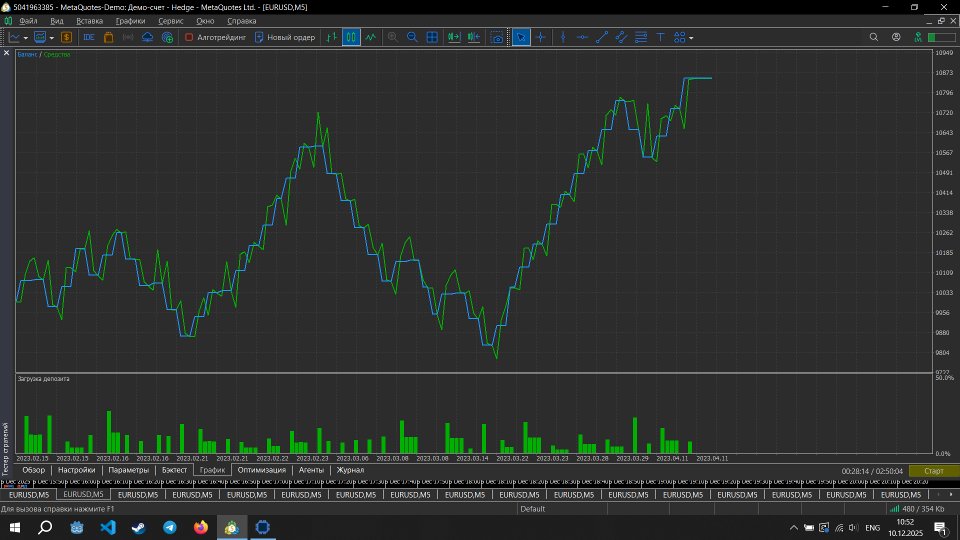Screen dimensions: 960x540
Task: Toggle the chart shift option
Action: click(x=473, y=37)
